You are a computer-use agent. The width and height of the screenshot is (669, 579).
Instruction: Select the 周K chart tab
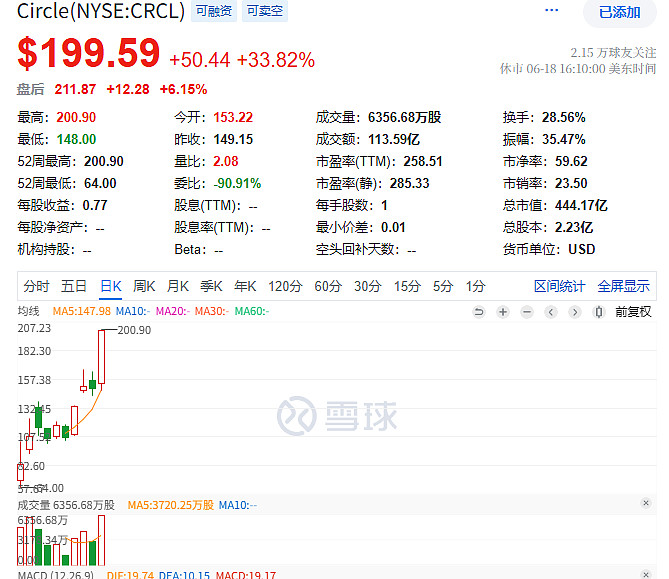(144, 286)
